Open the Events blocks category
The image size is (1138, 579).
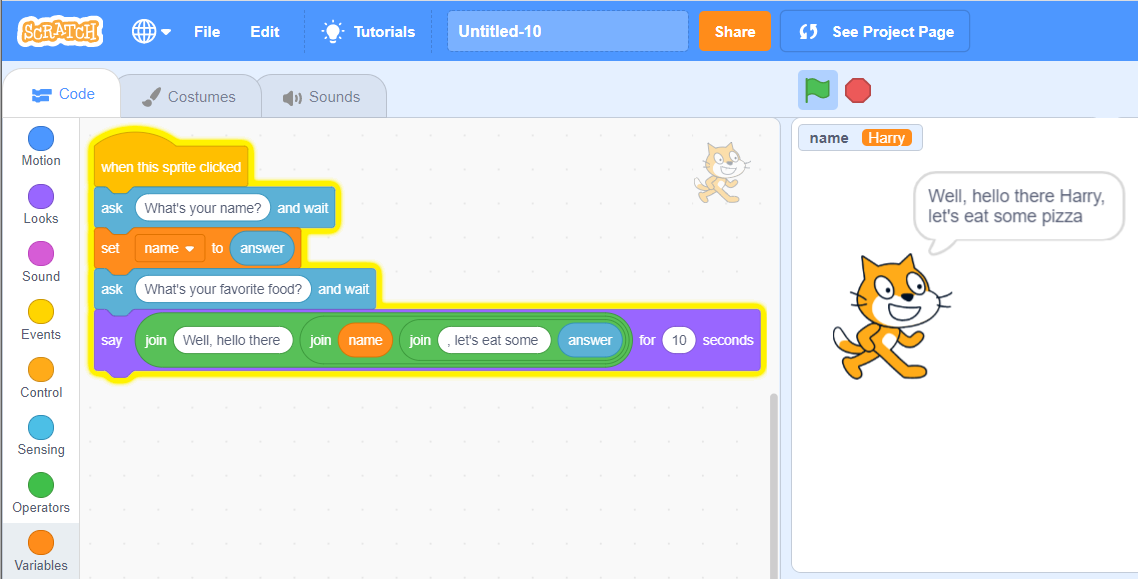(x=41, y=321)
